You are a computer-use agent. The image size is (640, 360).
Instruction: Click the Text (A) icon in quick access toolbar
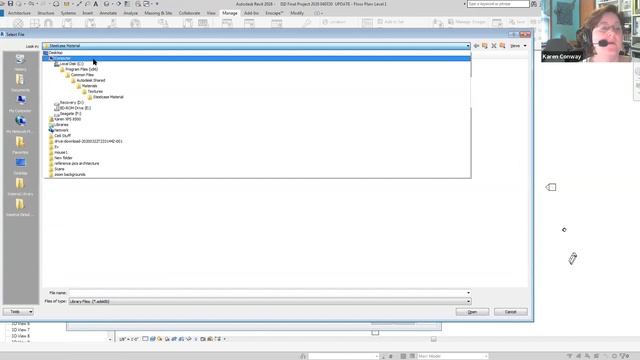click(96, 4)
